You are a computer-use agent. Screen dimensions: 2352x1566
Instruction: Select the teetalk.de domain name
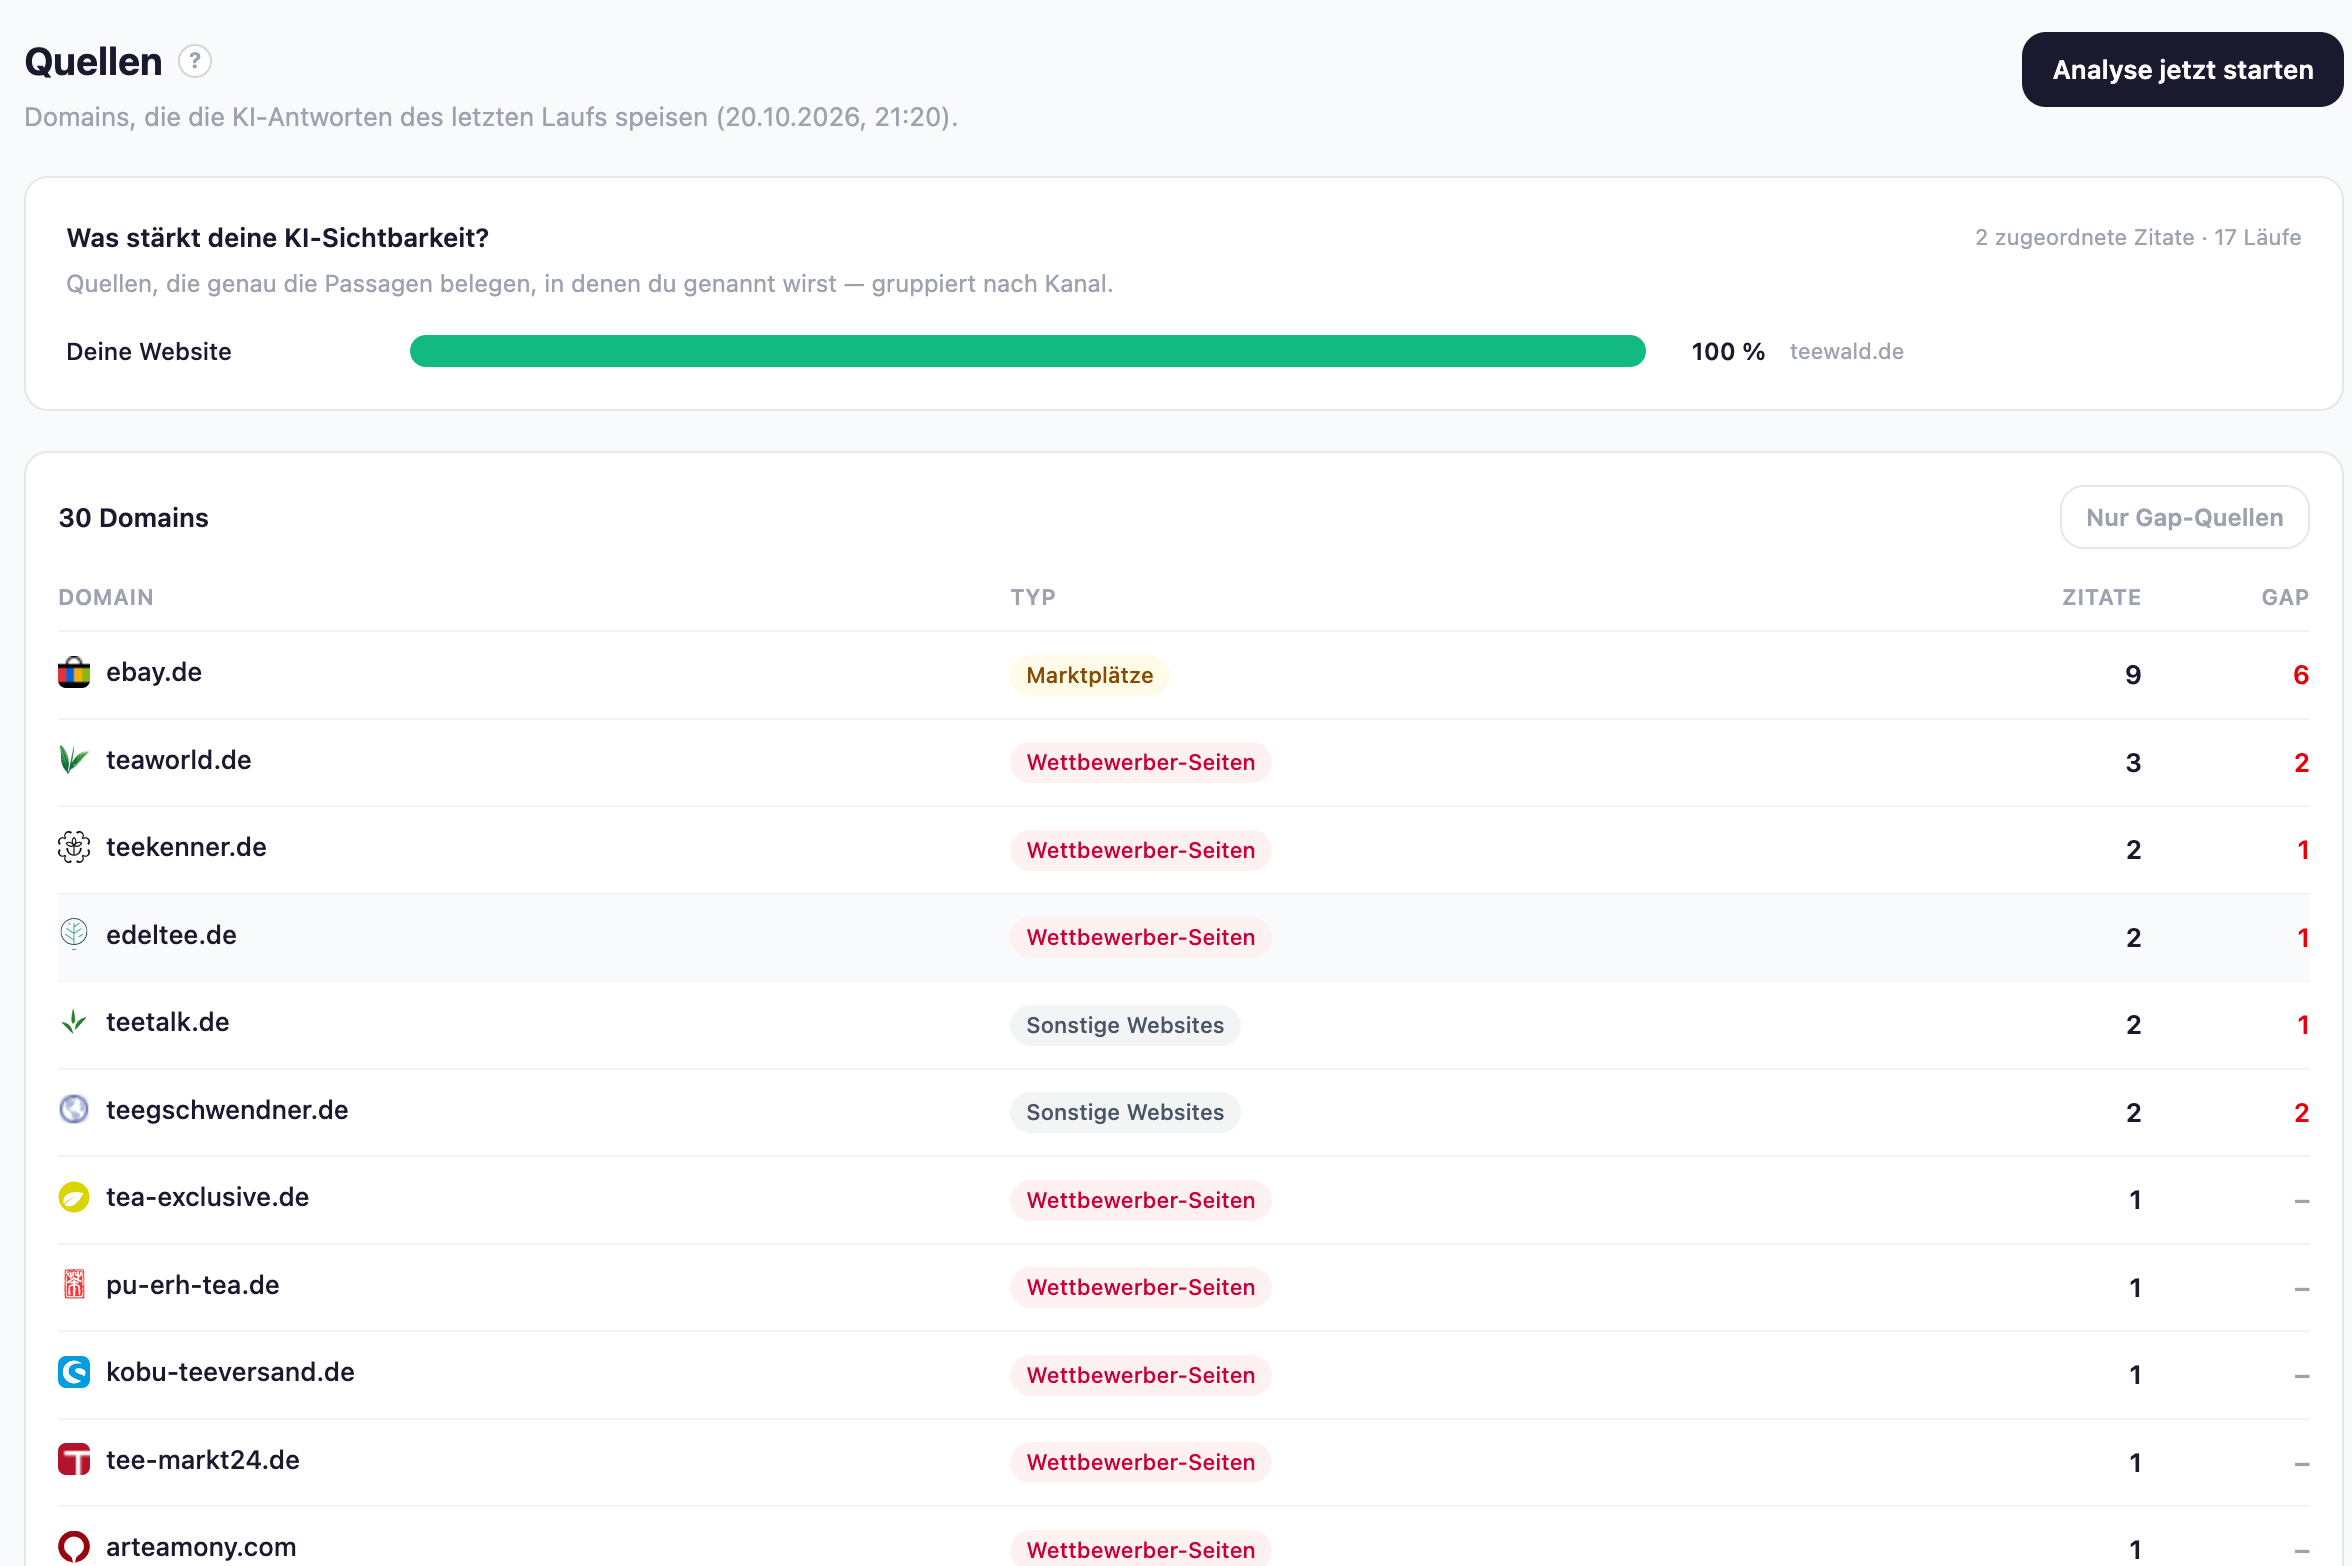click(167, 1022)
